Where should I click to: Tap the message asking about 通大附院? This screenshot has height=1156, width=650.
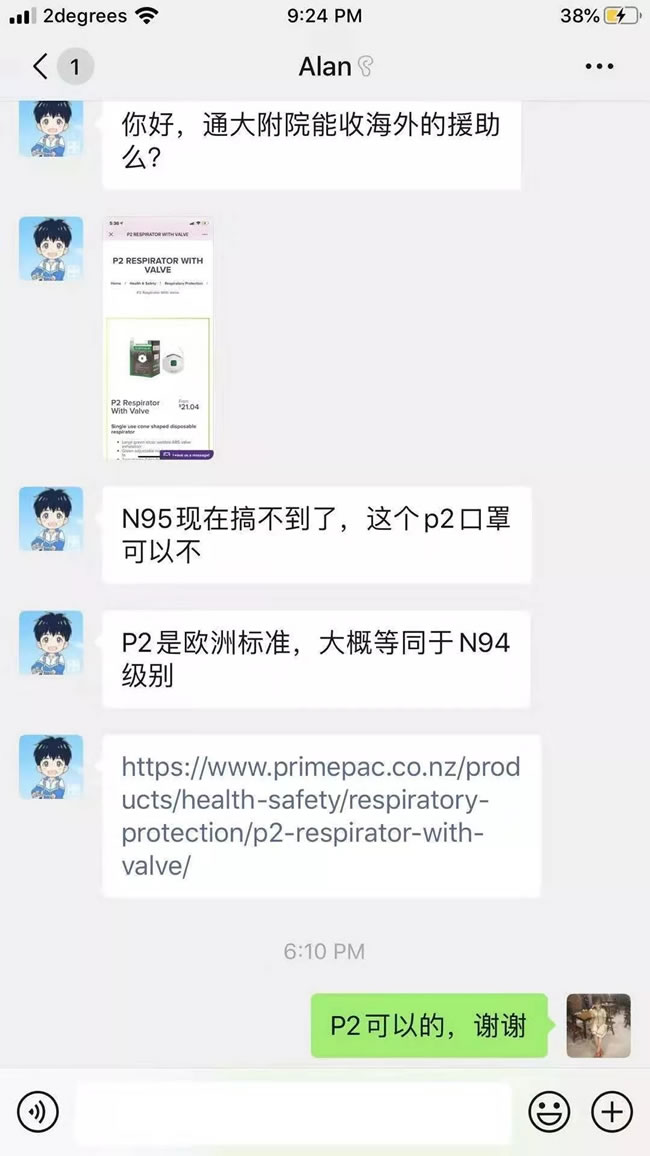(x=311, y=145)
